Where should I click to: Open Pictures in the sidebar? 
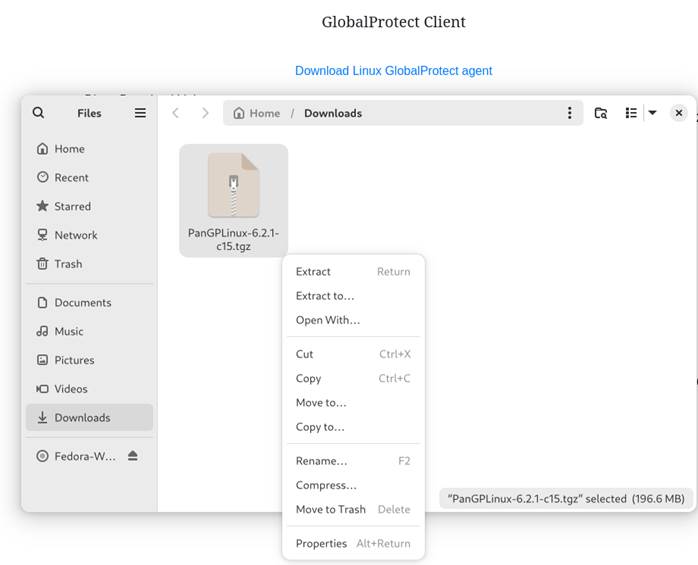(89, 360)
